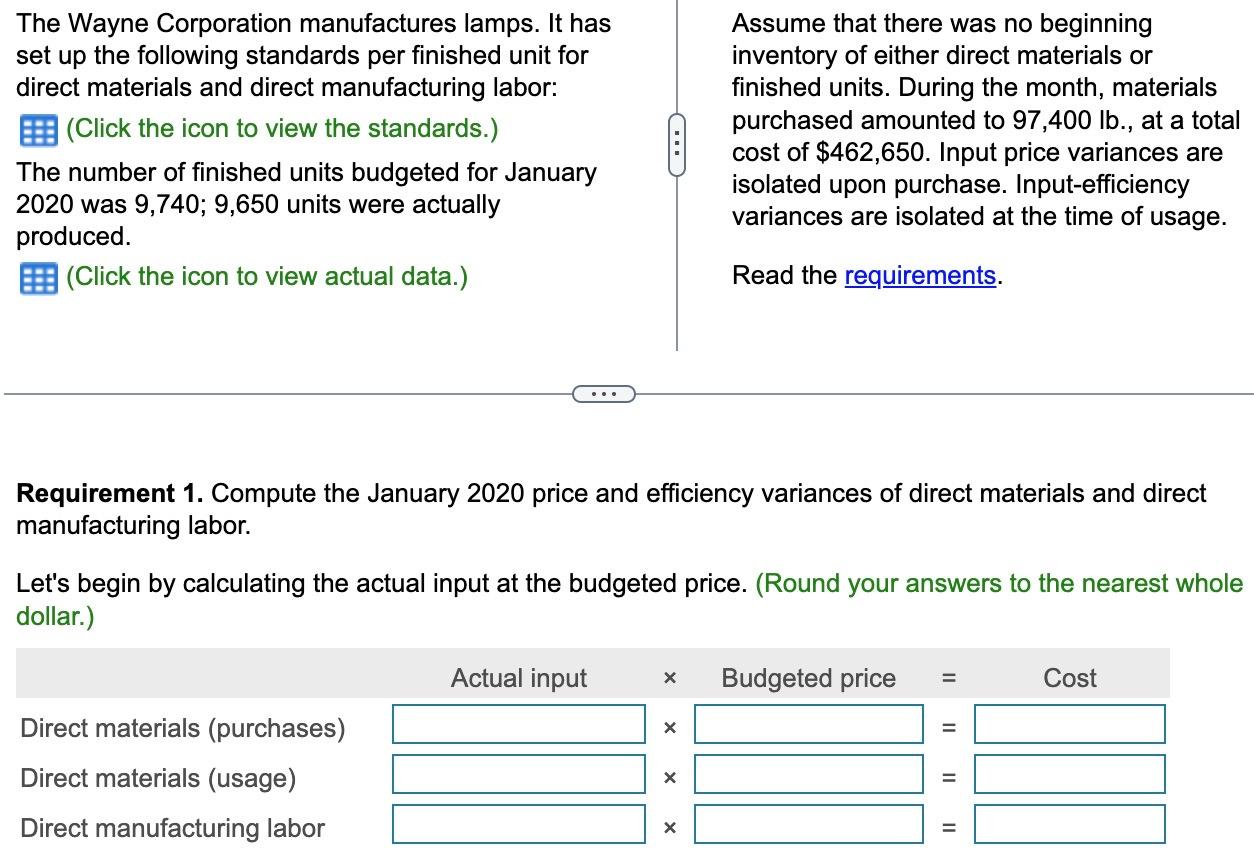Click the Cost field for Direct manufacturing labor
1254x858 pixels.
pos(1069,824)
